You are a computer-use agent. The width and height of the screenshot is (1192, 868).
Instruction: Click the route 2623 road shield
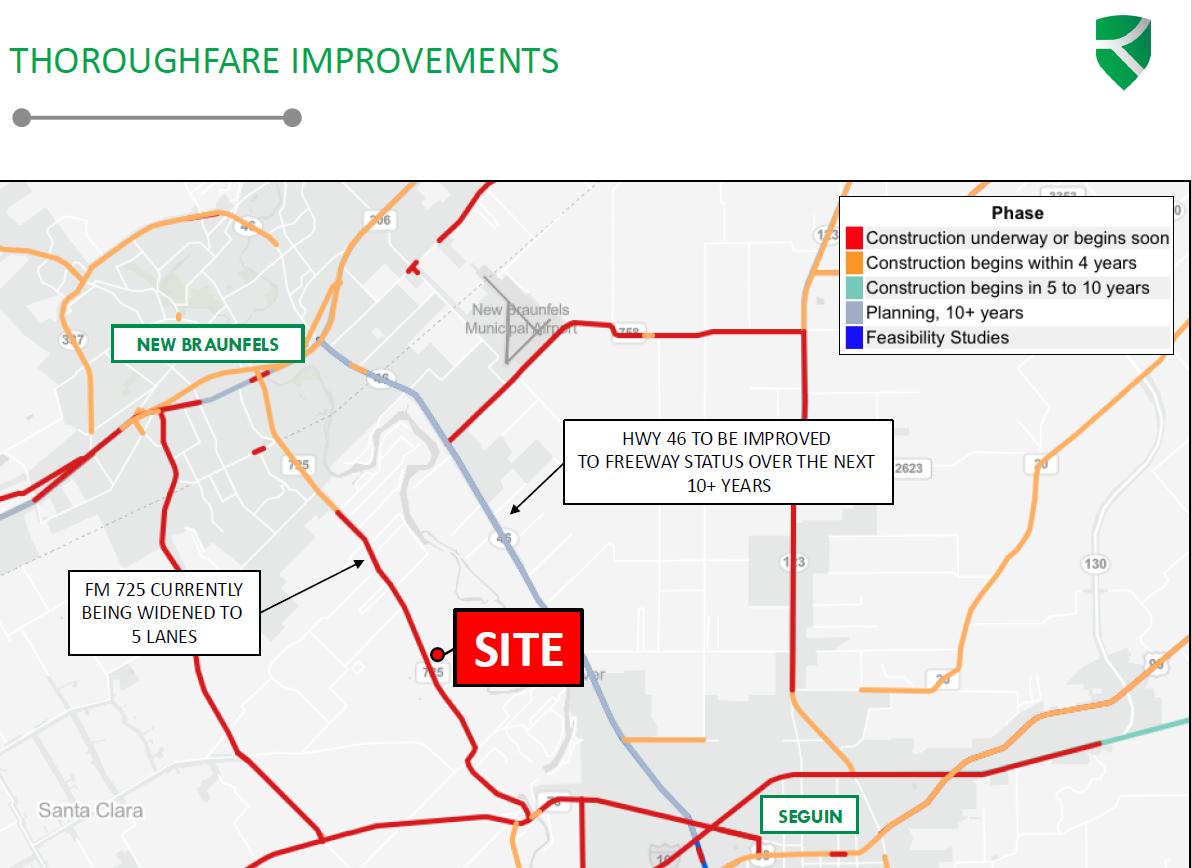909,468
